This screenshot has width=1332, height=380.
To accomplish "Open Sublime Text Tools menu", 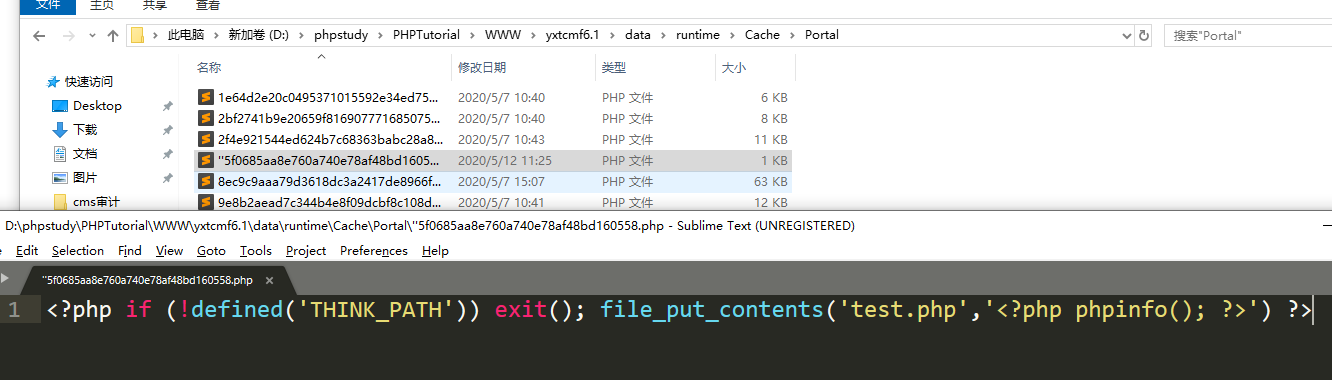I will point(256,251).
